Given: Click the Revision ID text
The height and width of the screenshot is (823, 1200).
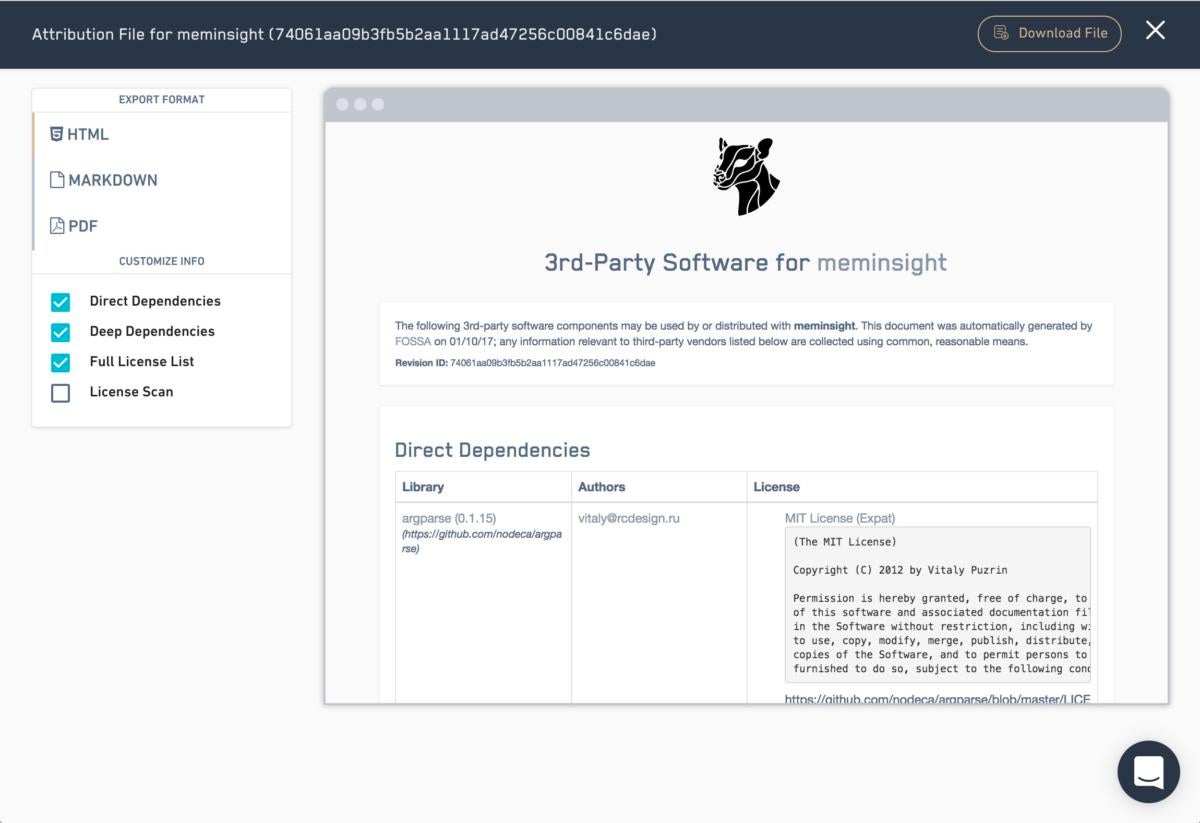Looking at the screenshot, I should (x=525, y=363).
